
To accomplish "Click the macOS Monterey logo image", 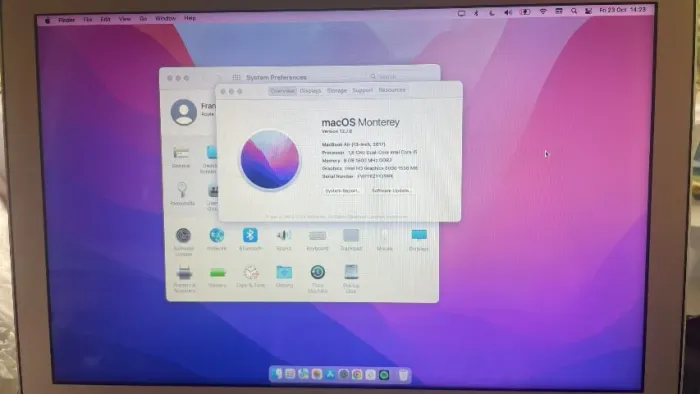I will (270, 160).
